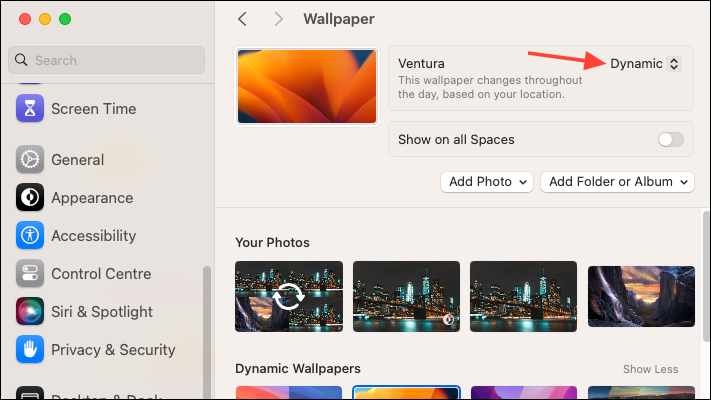The image size is (711, 400).
Task: Open the Screen Time hourglass icon
Action: click(30, 108)
